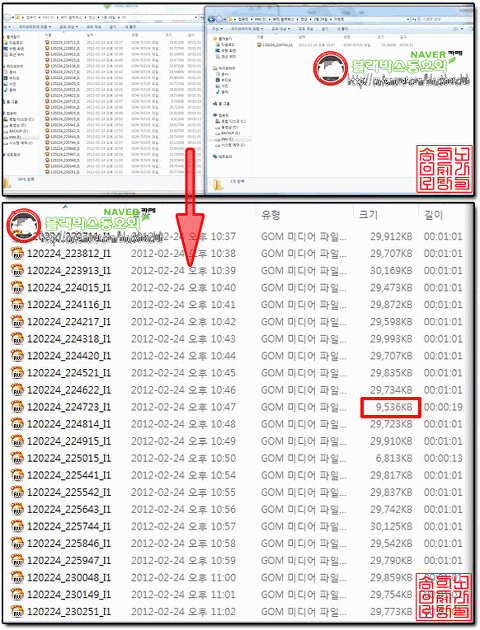Click 굽기 in the right window toolbar
The width and height of the screenshot is (480, 630).
point(325,29)
